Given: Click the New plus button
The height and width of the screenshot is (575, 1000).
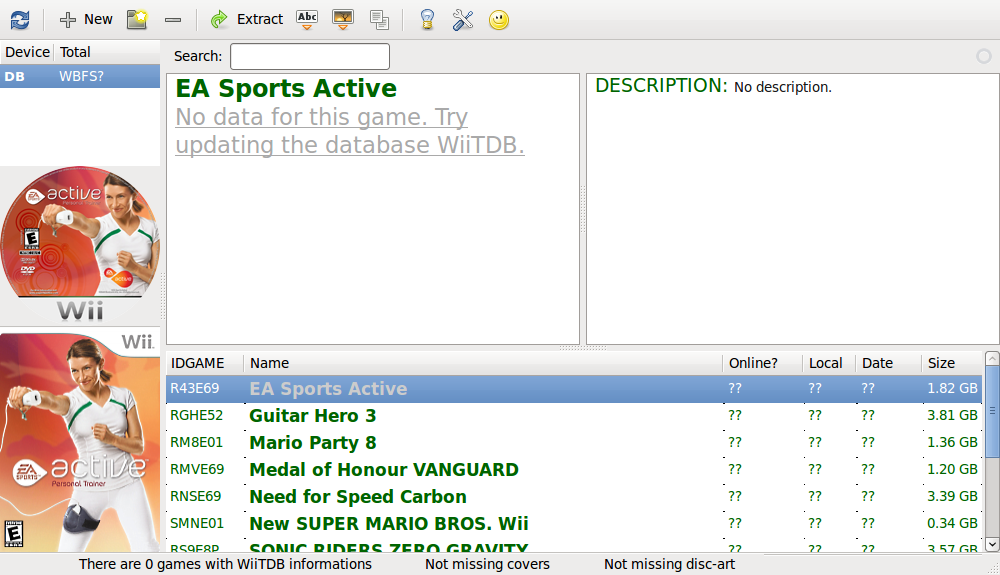Looking at the screenshot, I should coord(85,20).
